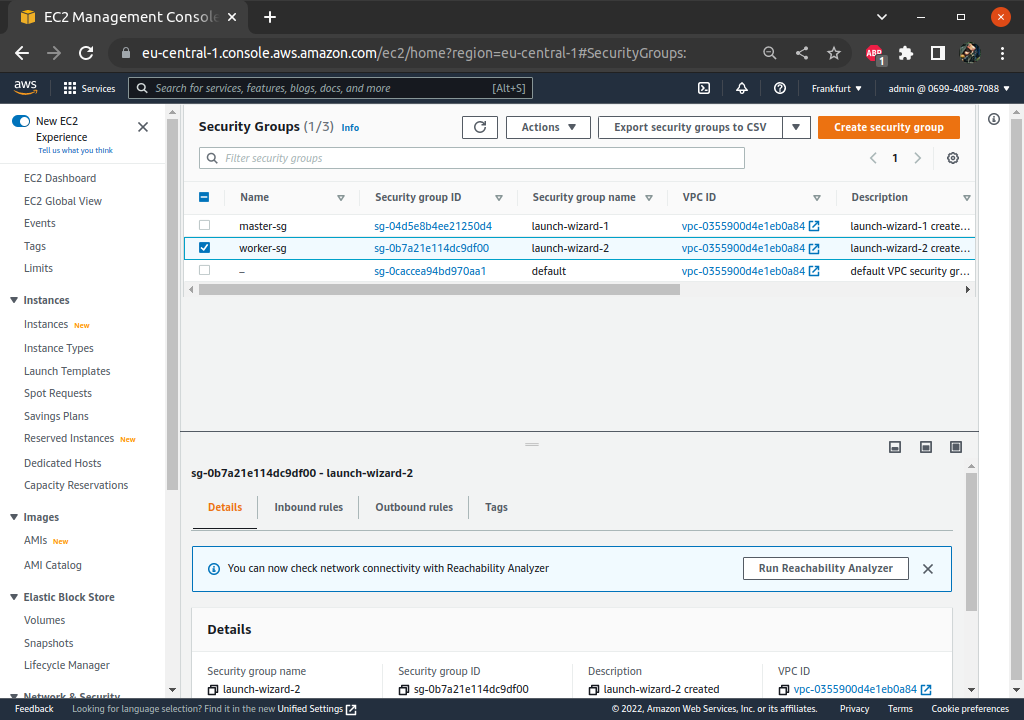Open AWS home via the aws logo
This screenshot has width=1024, height=720.
click(25, 88)
